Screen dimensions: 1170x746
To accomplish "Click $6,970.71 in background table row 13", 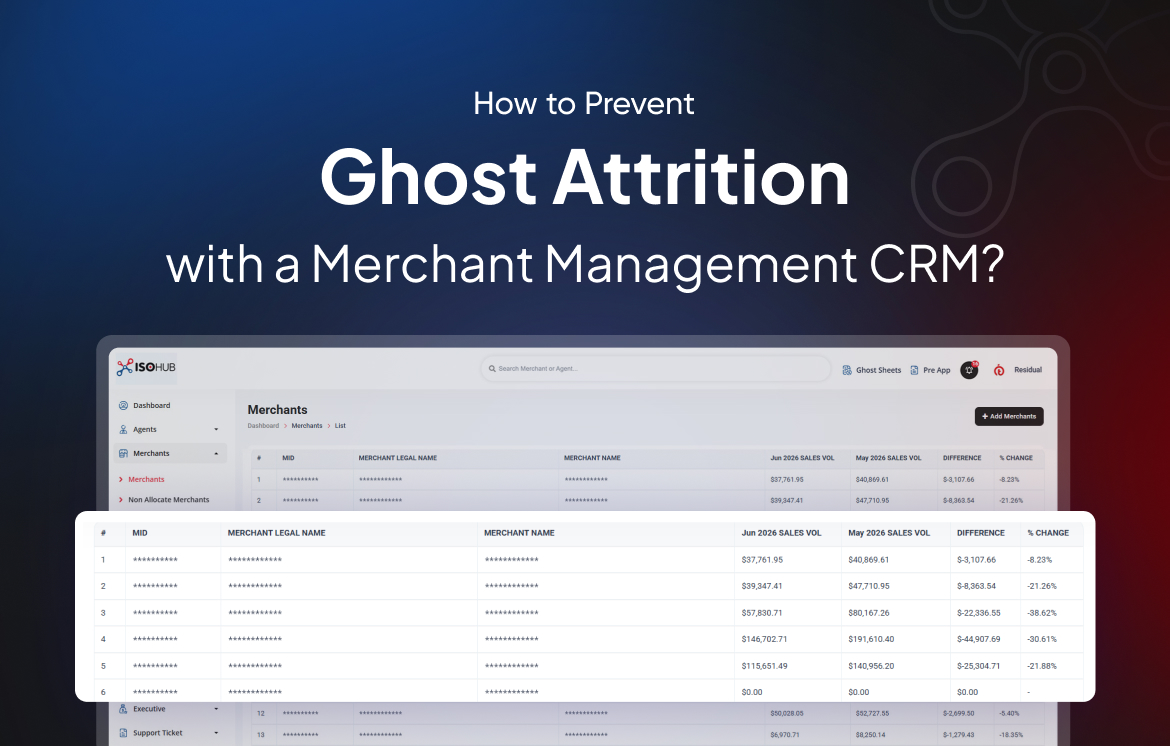I will 784,735.
